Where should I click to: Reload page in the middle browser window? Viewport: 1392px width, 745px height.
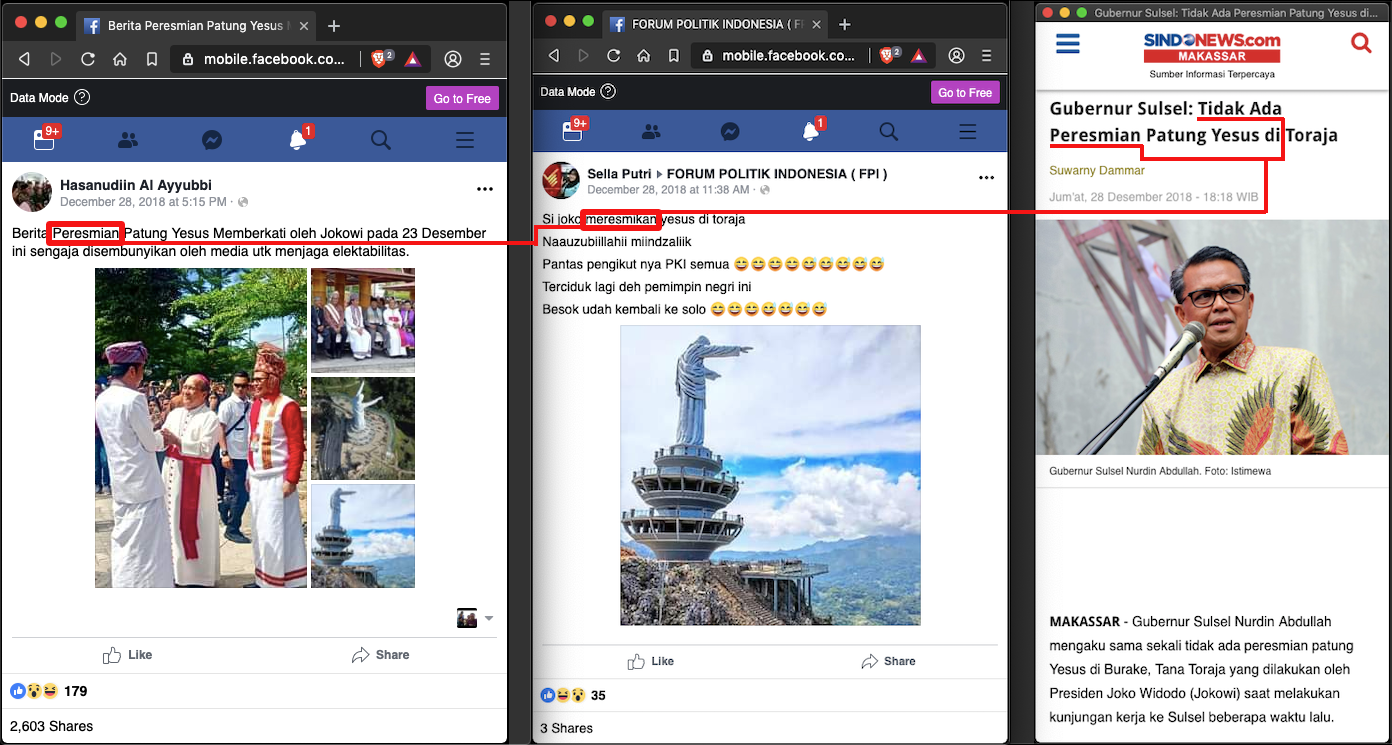coord(614,55)
